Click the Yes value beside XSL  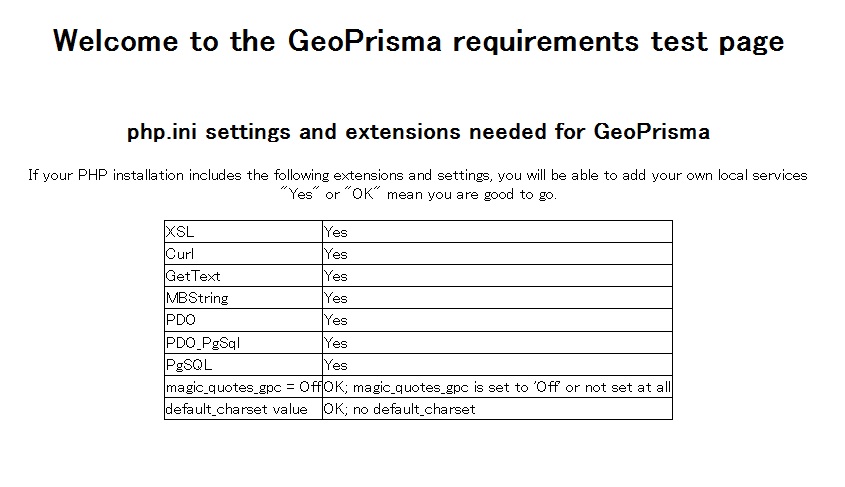(x=336, y=232)
